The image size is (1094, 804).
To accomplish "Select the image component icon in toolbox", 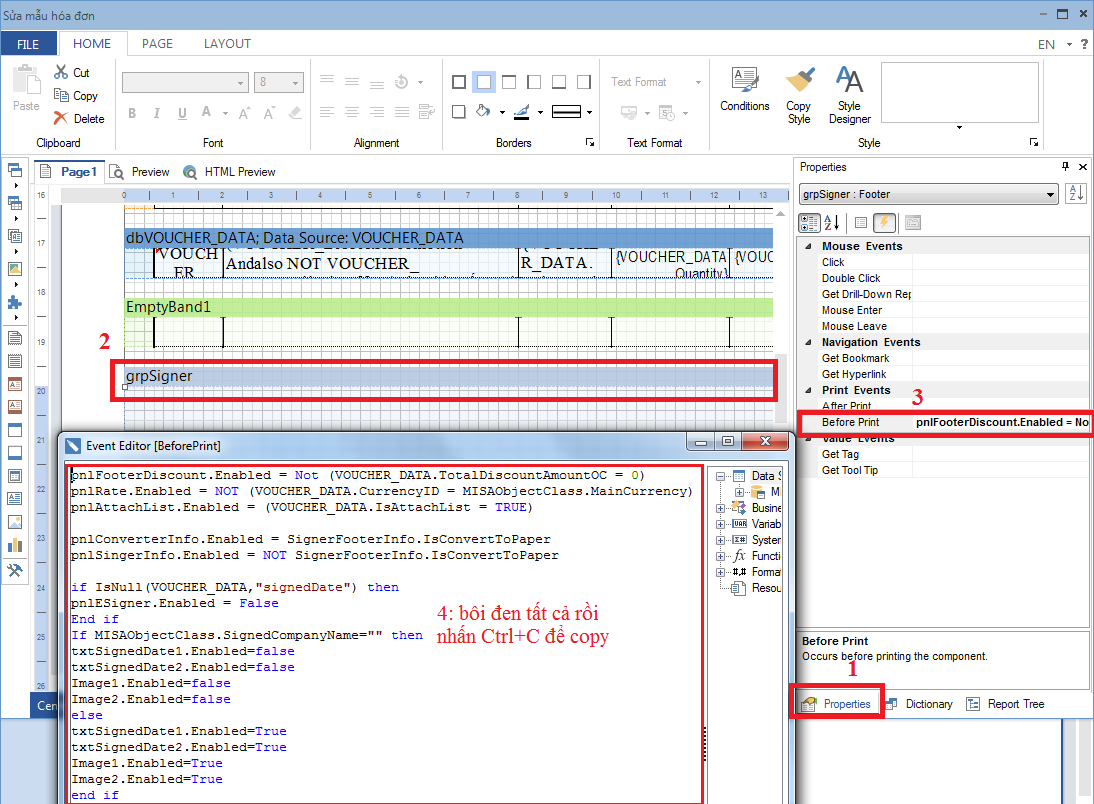I will [15, 522].
